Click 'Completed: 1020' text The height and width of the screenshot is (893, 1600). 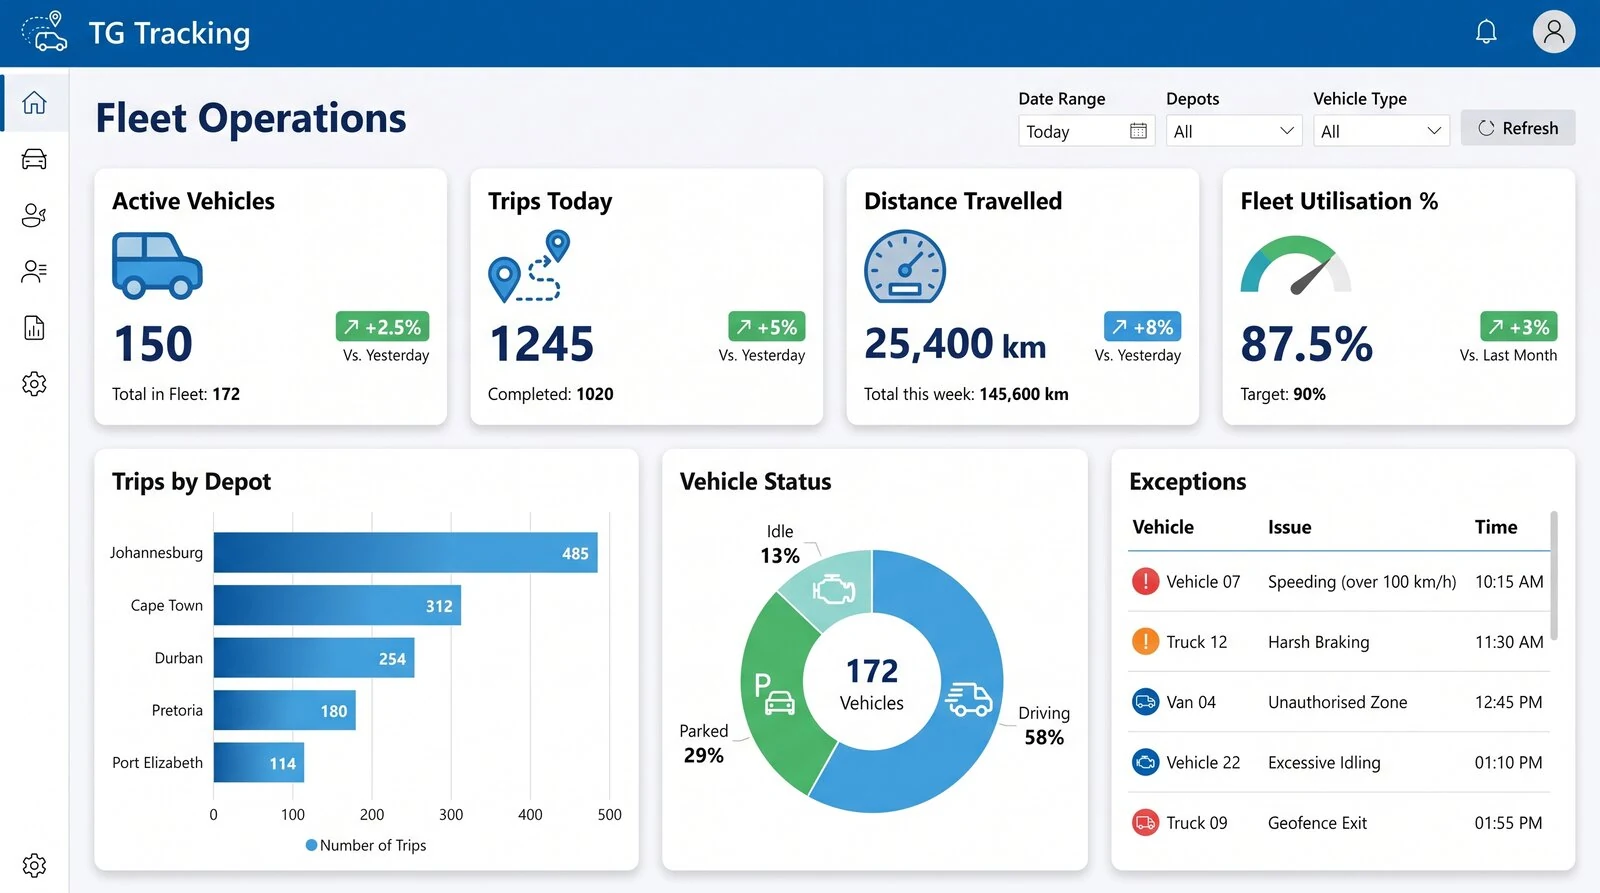tap(551, 394)
